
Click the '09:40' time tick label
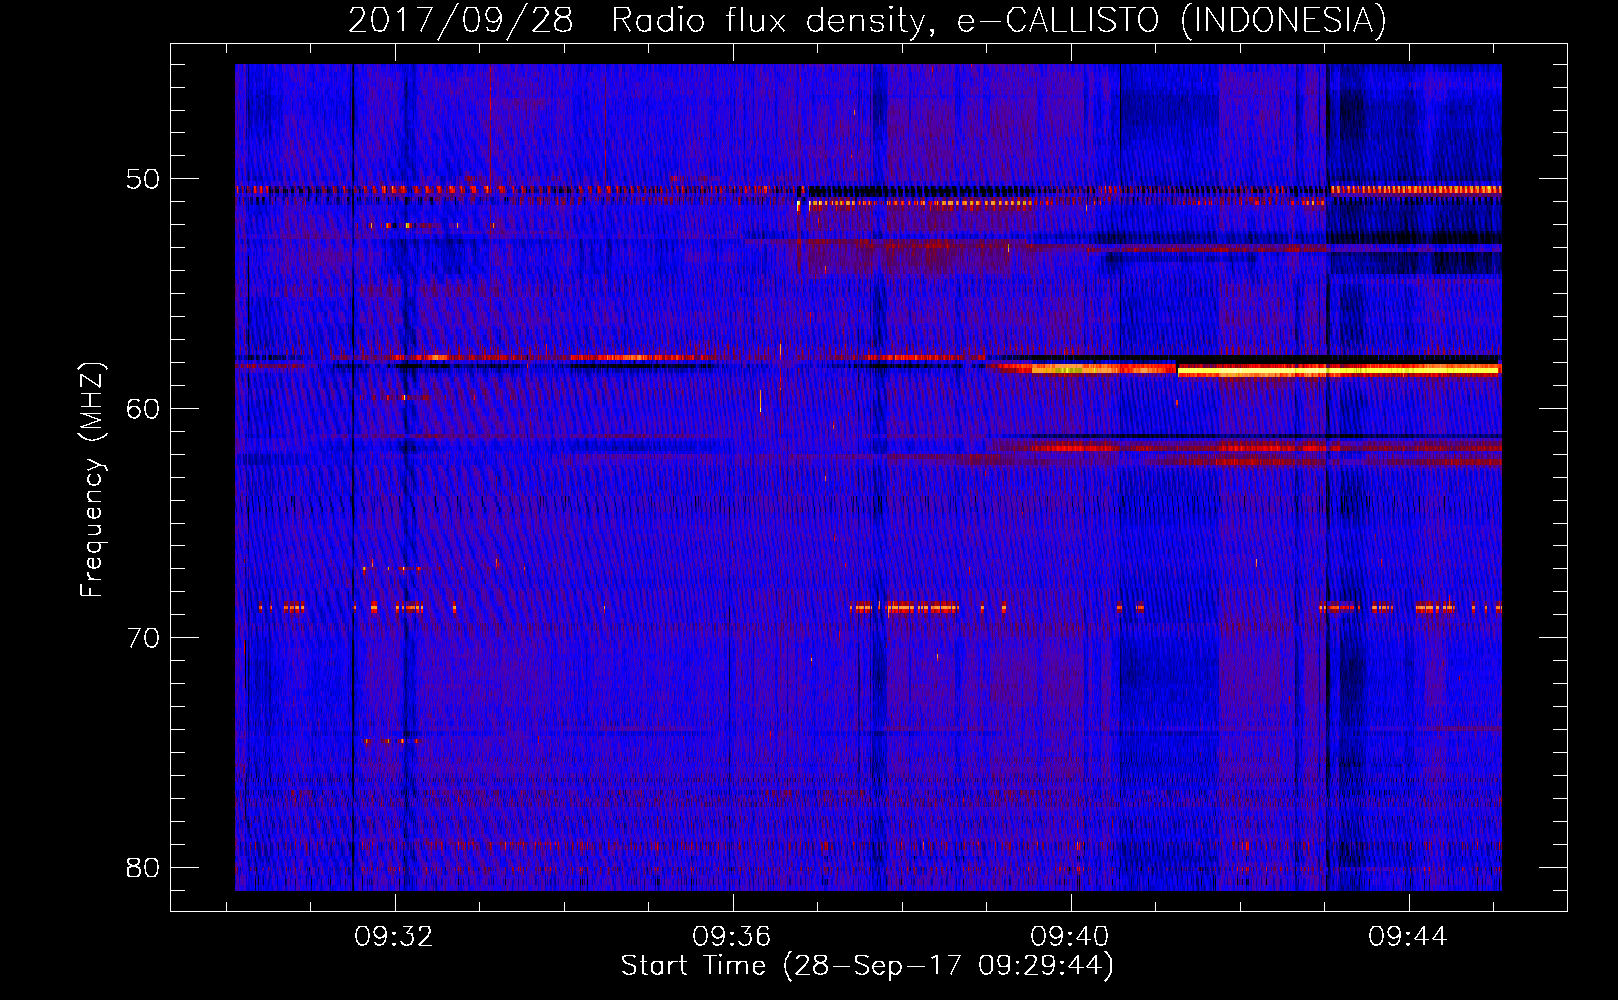[1070, 936]
